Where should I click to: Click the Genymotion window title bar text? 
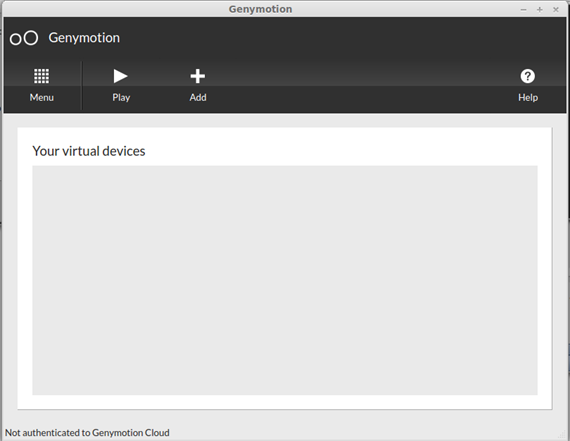(260, 9)
